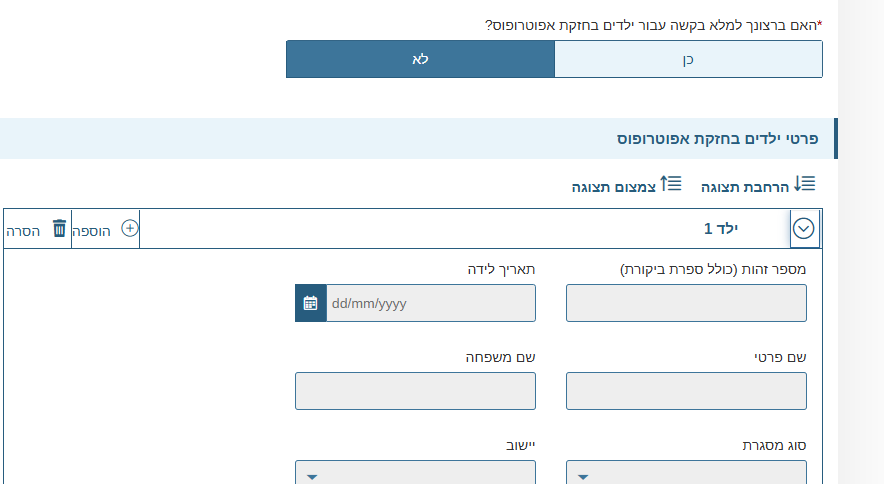Select the "לא" answer option
The height and width of the screenshot is (484, 884).
click(420, 59)
